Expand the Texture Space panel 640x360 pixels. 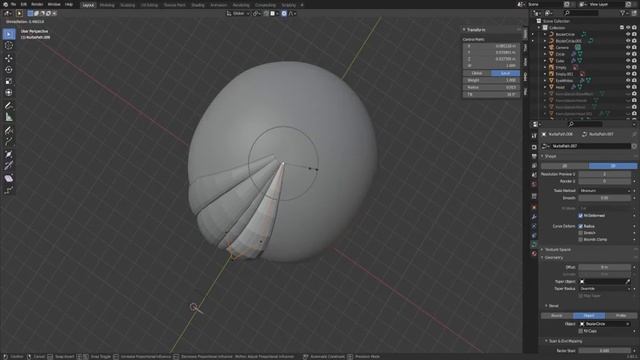557,249
